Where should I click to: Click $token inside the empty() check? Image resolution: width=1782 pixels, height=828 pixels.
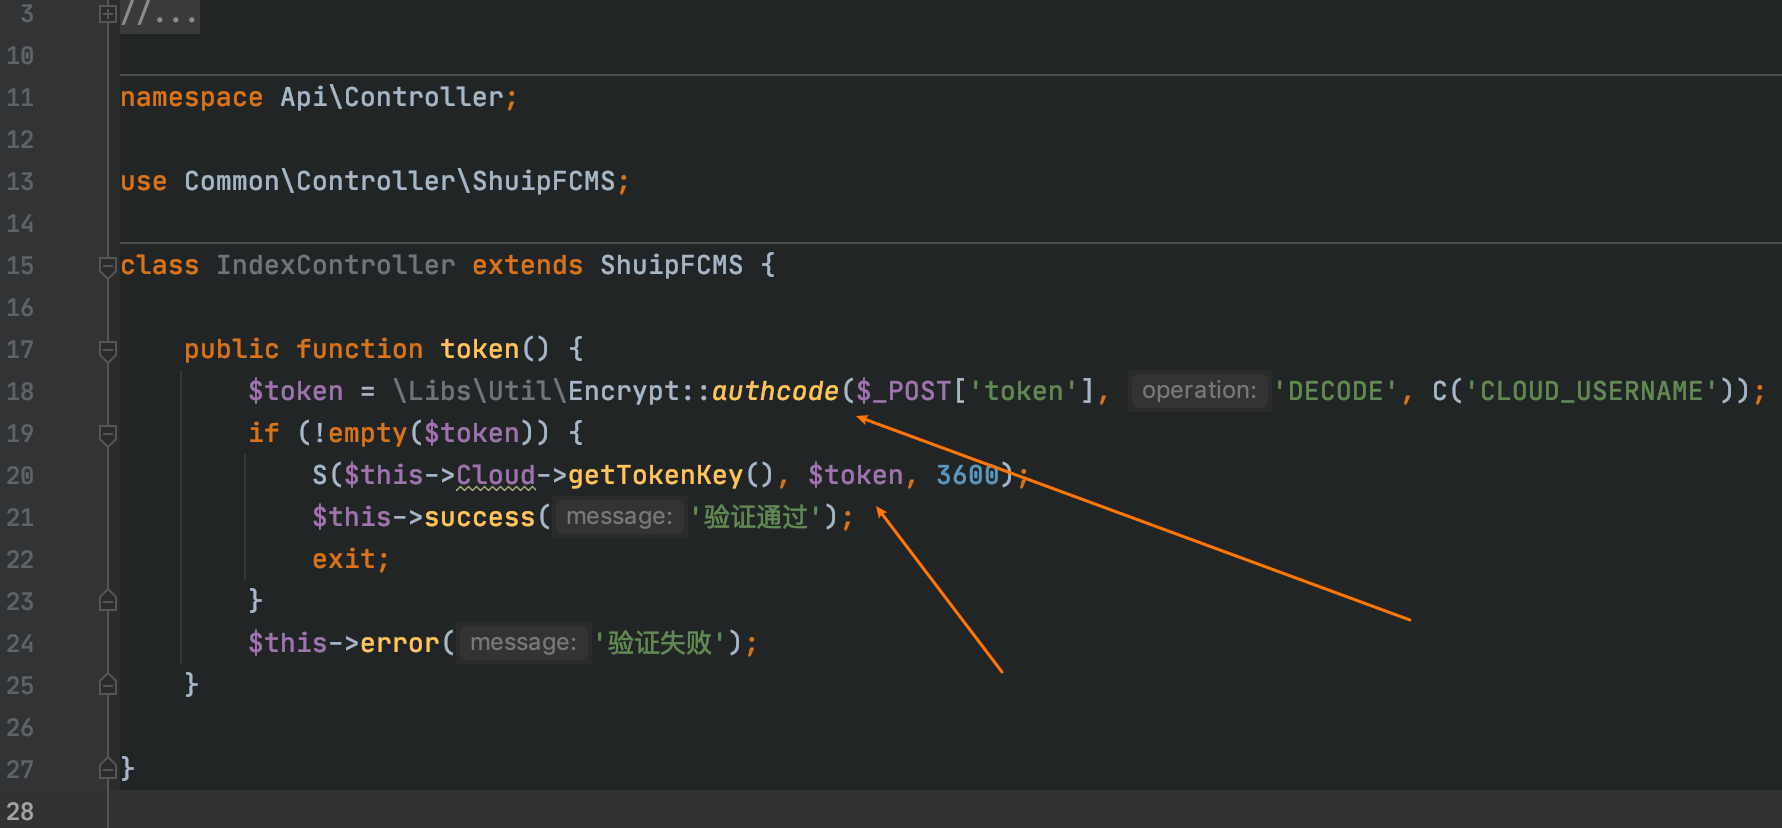pyautogui.click(x=471, y=433)
